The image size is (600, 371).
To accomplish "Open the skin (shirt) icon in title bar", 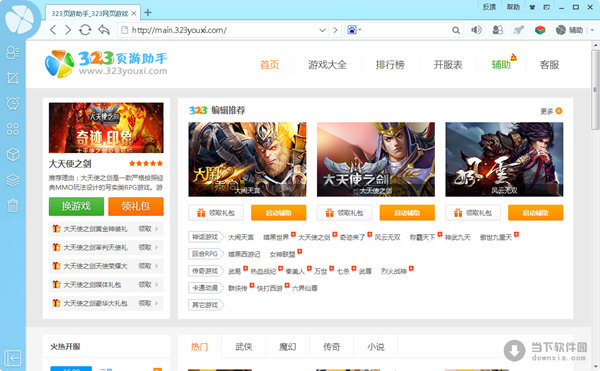I will 532,7.
